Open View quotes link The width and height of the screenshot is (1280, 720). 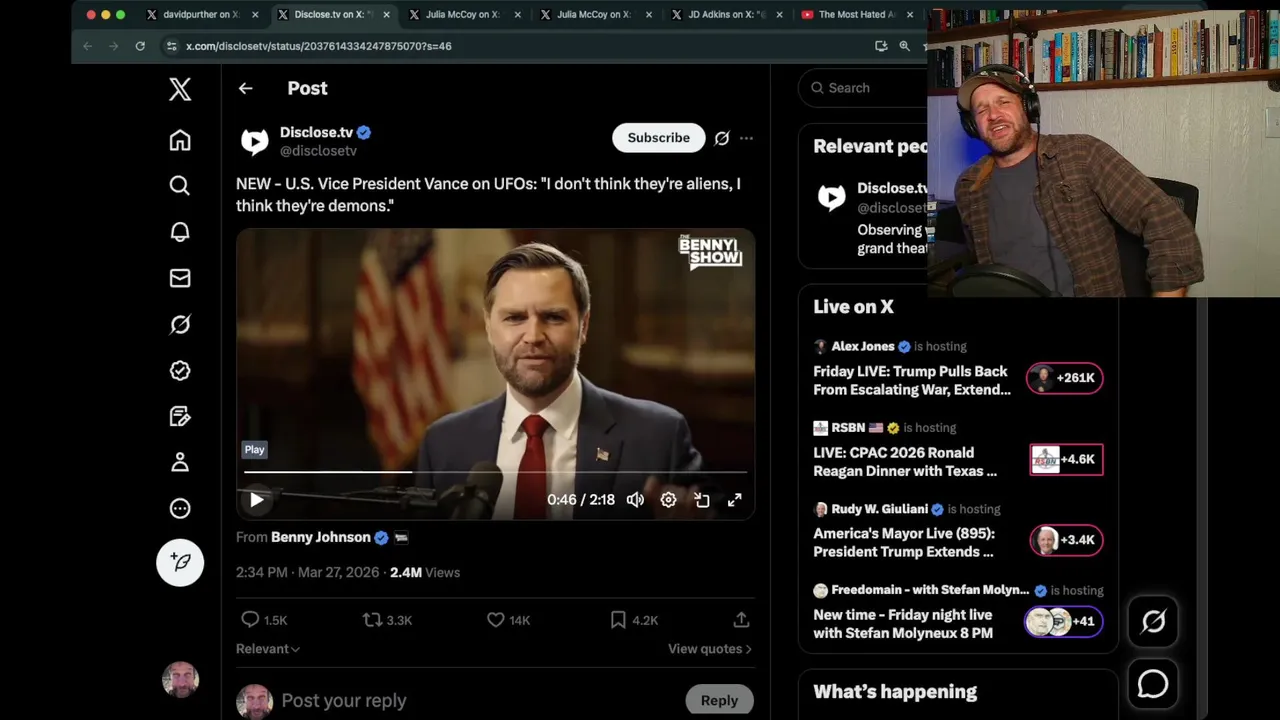710,649
